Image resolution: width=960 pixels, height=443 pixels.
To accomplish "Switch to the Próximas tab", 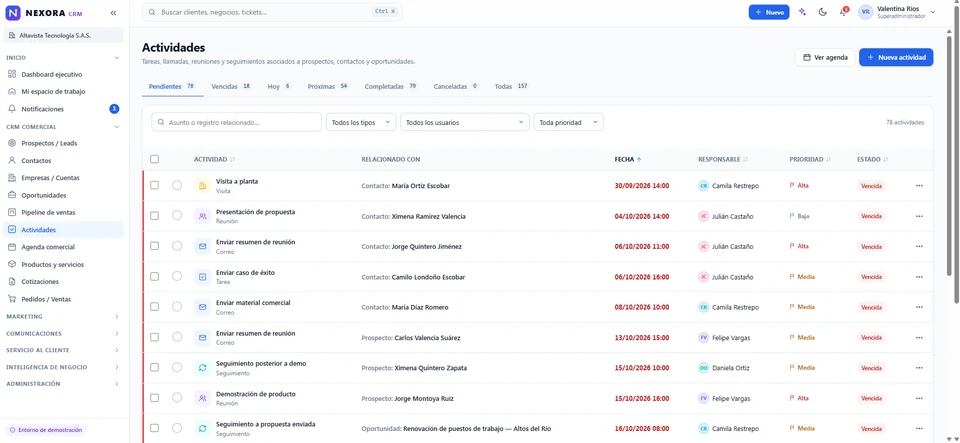I will pyautogui.click(x=328, y=86).
